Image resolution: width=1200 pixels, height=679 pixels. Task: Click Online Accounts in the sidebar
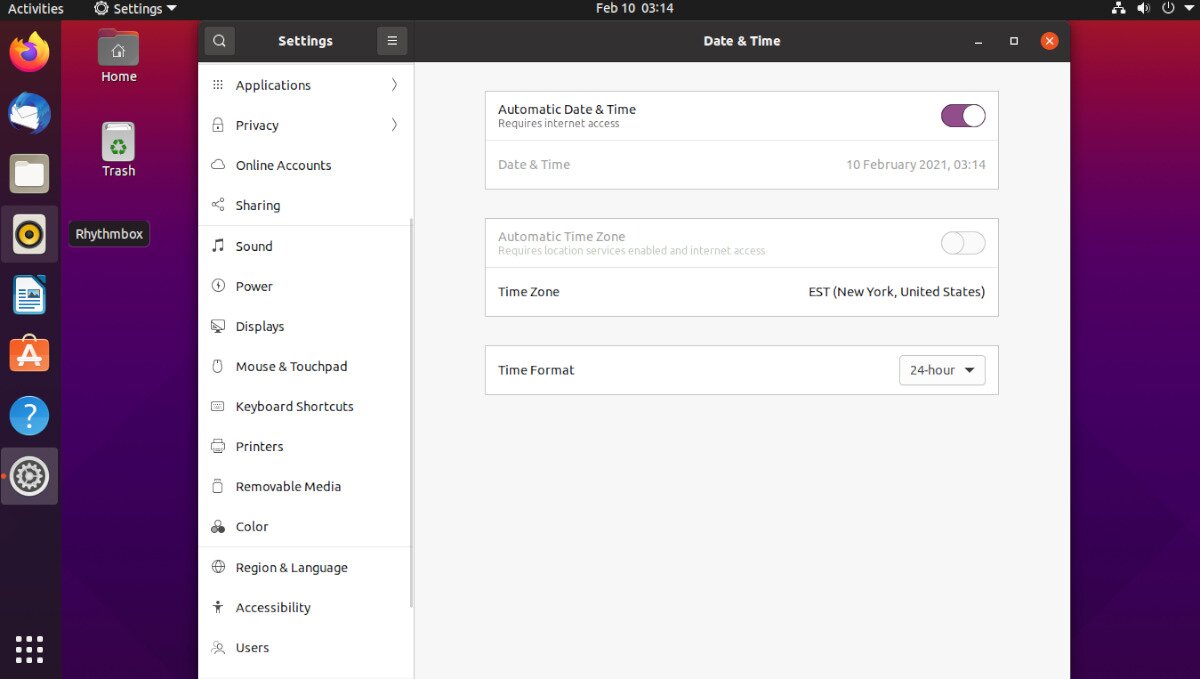tap(283, 165)
